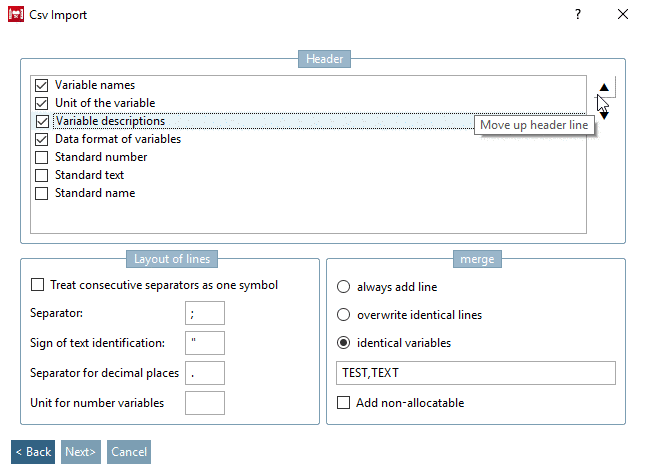Choose overwrite identical lines option

[x=344, y=314]
